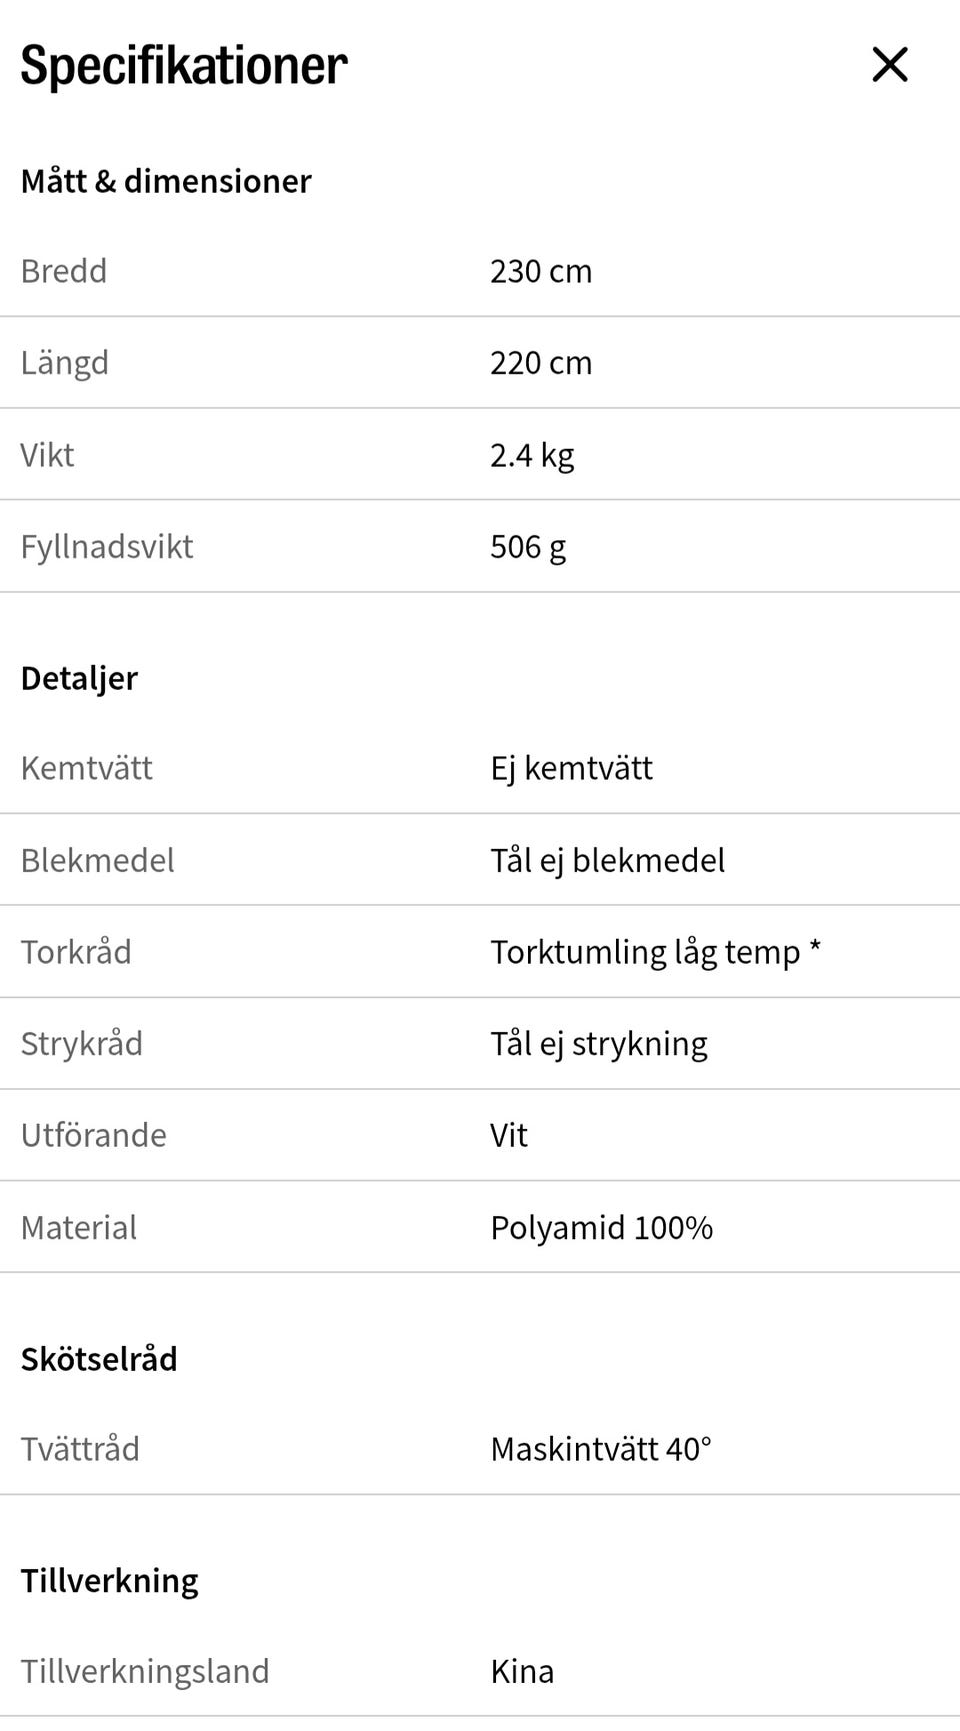960x1731 pixels.
Task: Select the 220 cm length value
Action: click(541, 363)
